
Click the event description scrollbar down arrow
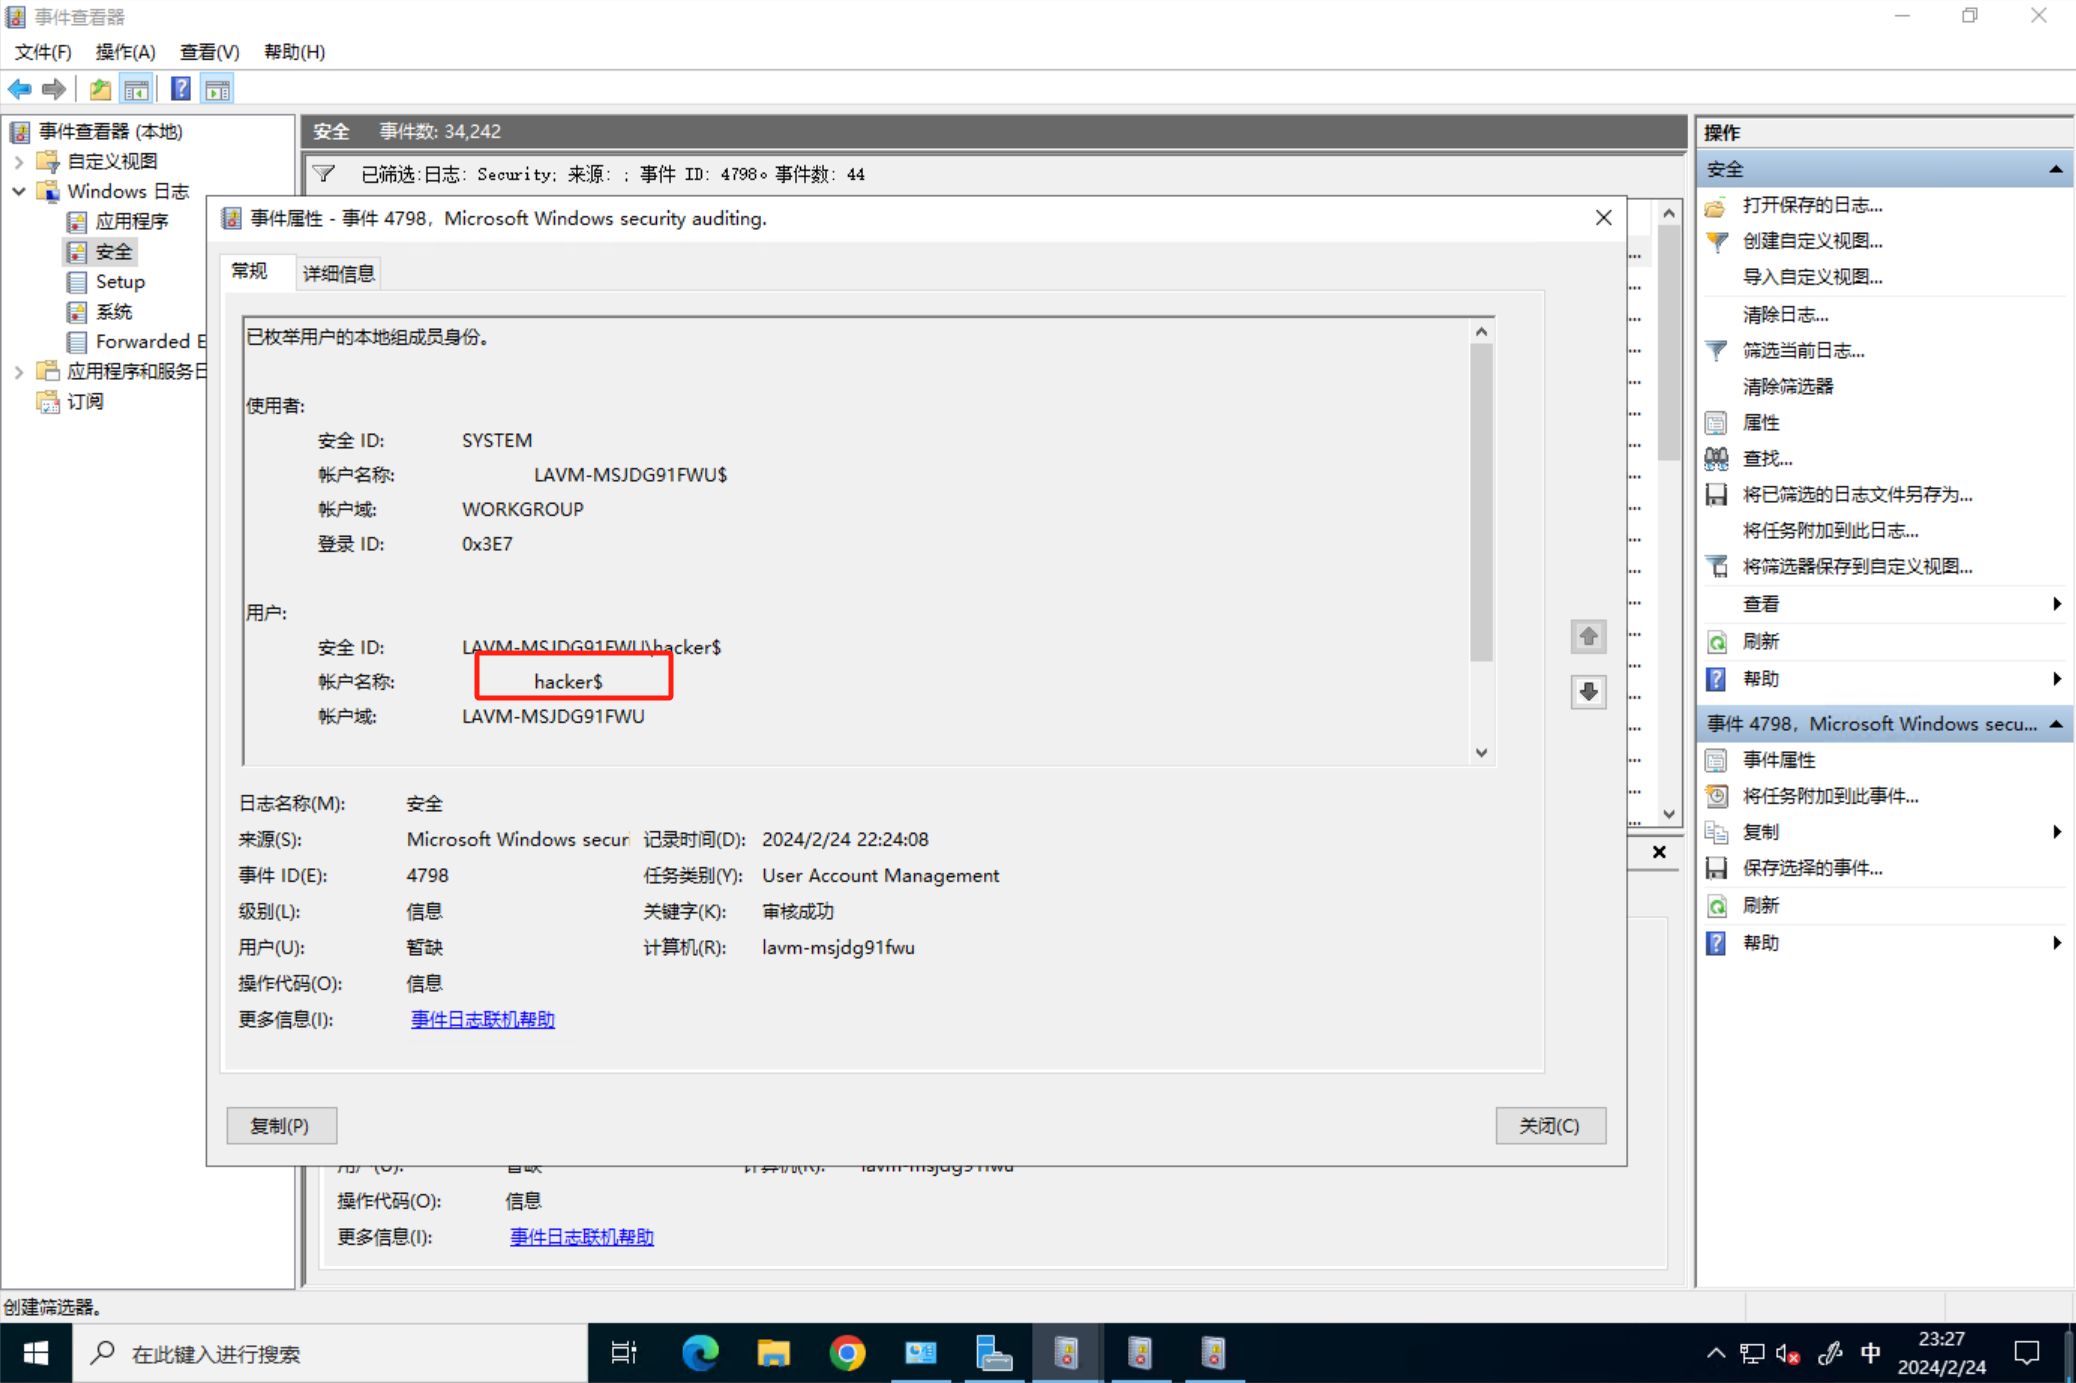click(x=1481, y=753)
